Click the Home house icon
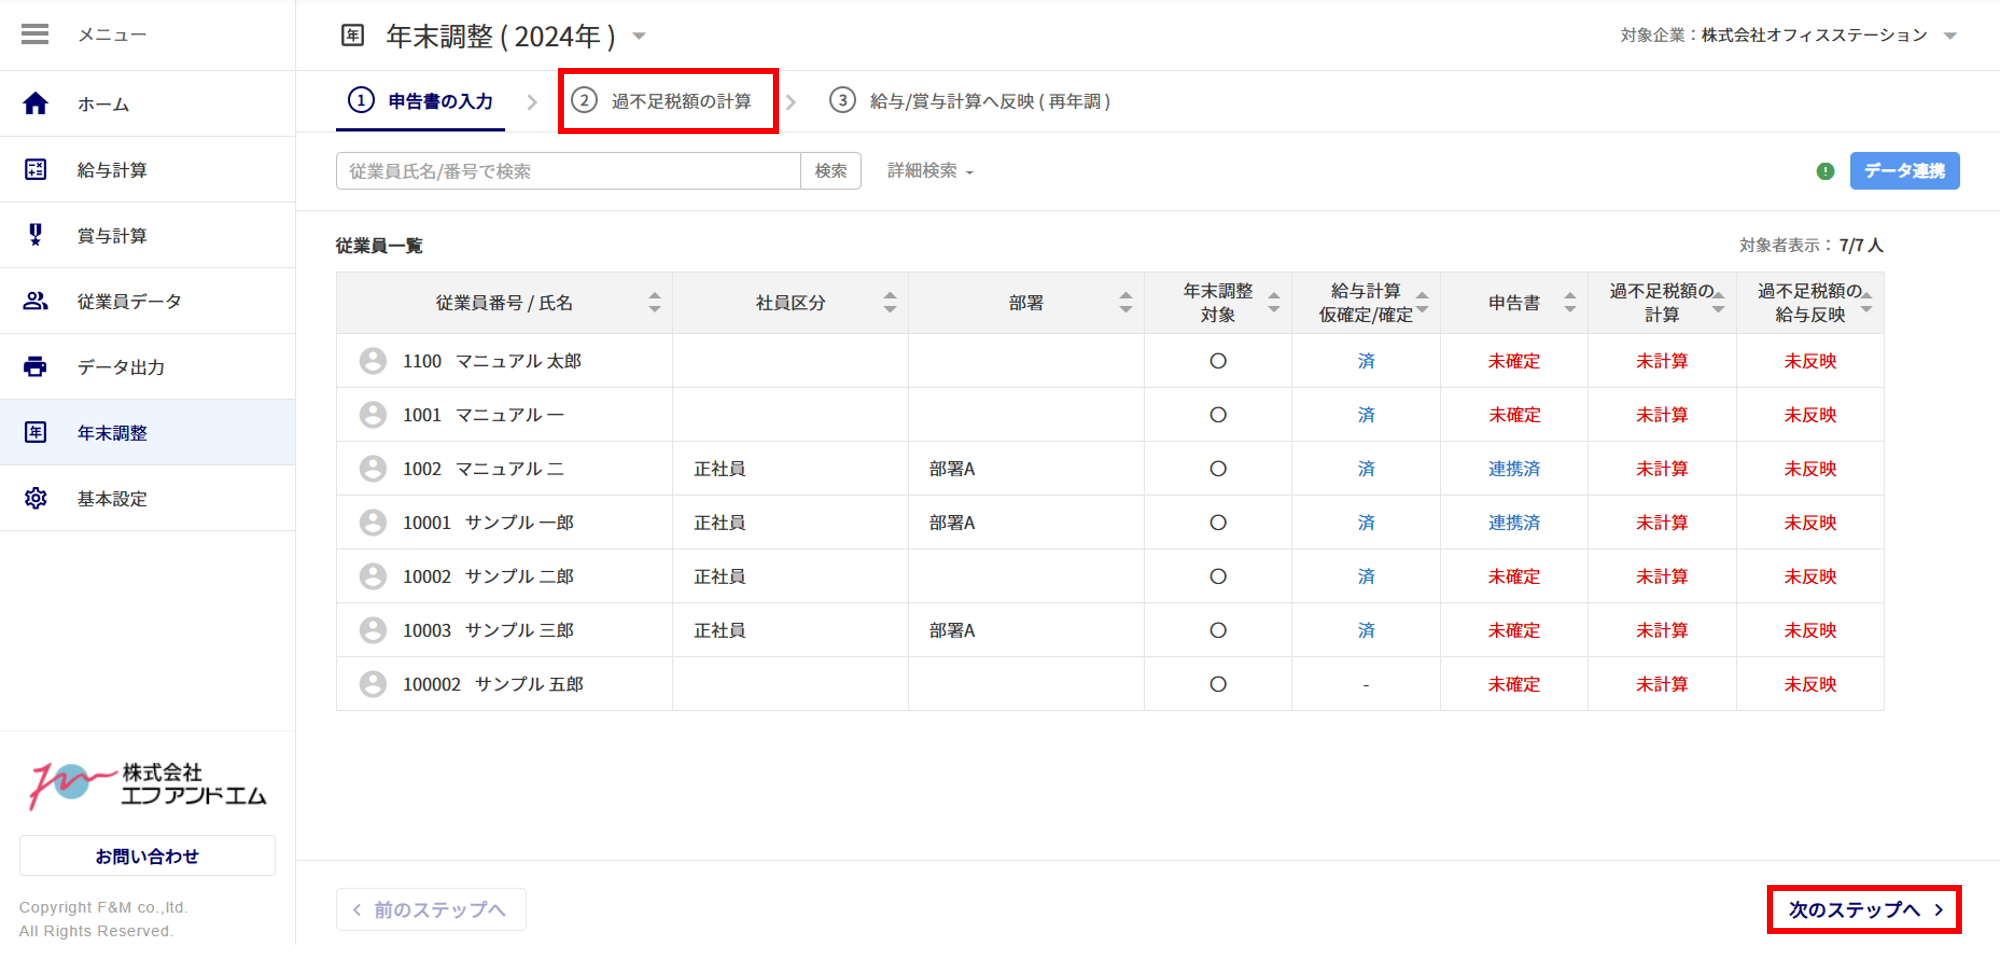The width and height of the screenshot is (2000, 957). [x=35, y=103]
